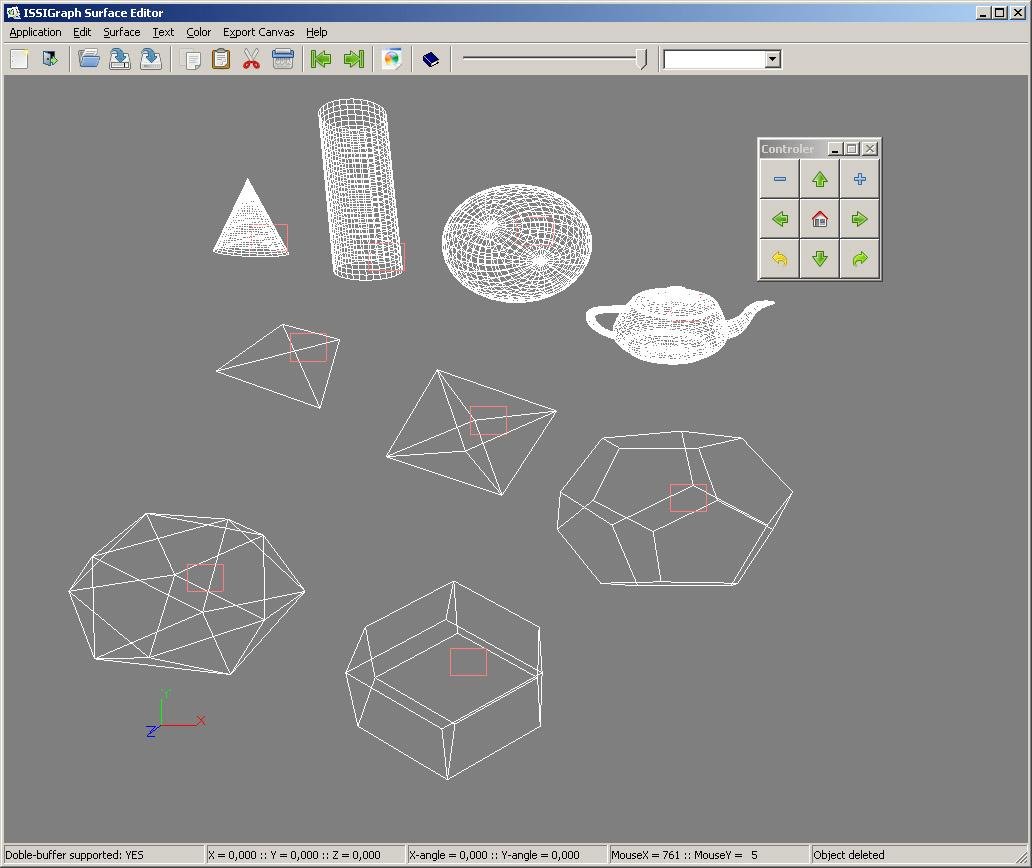Click the X Y Z coordinates status text
The image size is (1032, 868).
pyautogui.click(x=294, y=855)
